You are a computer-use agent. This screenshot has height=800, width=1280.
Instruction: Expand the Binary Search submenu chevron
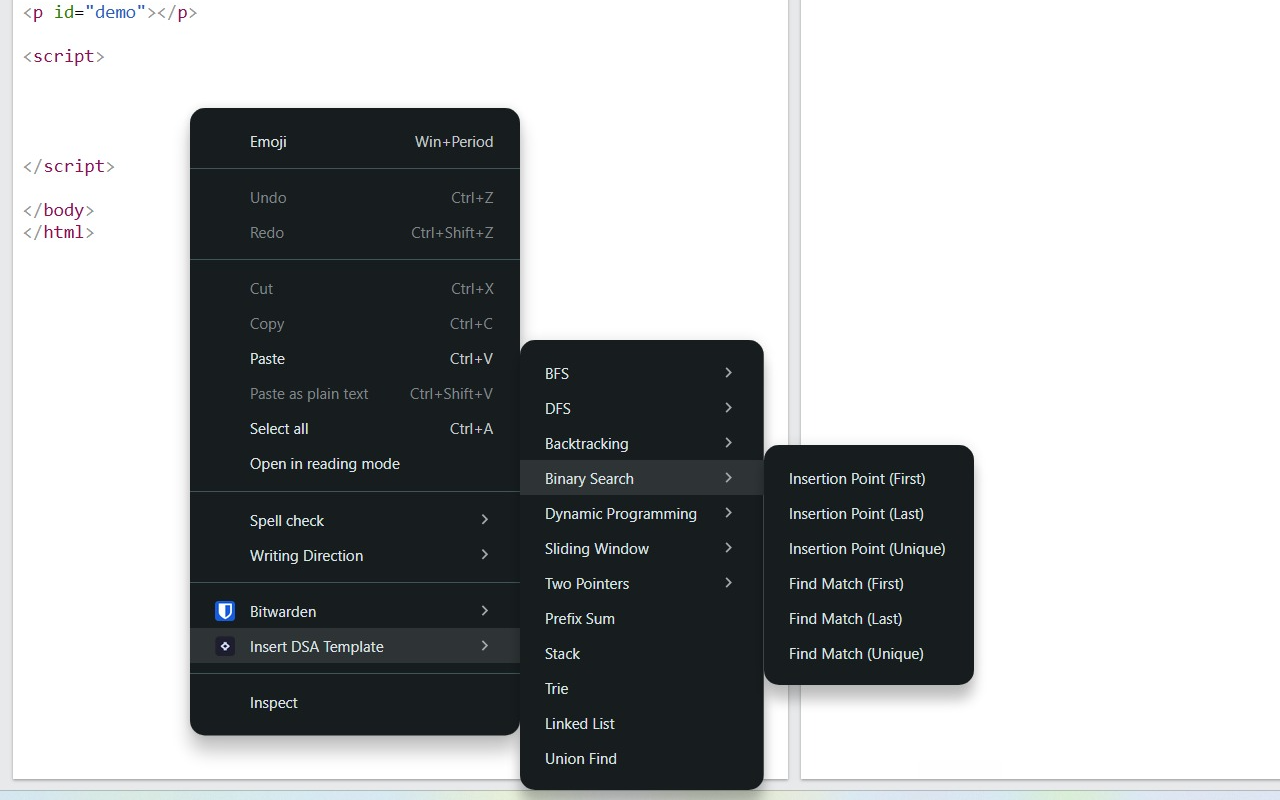(729, 478)
